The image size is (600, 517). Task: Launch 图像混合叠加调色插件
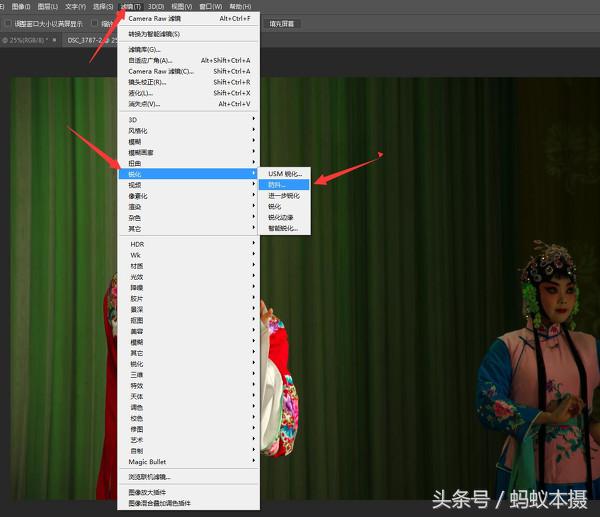(189, 503)
